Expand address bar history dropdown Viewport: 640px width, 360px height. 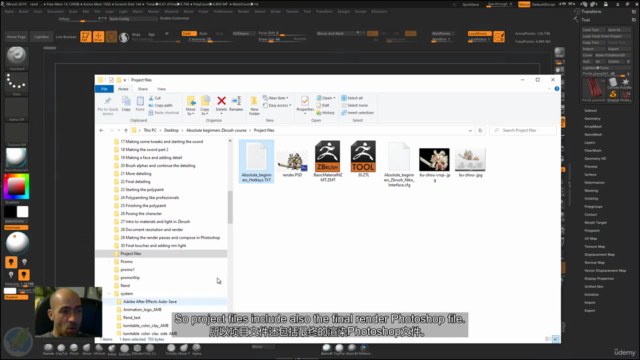click(470, 131)
